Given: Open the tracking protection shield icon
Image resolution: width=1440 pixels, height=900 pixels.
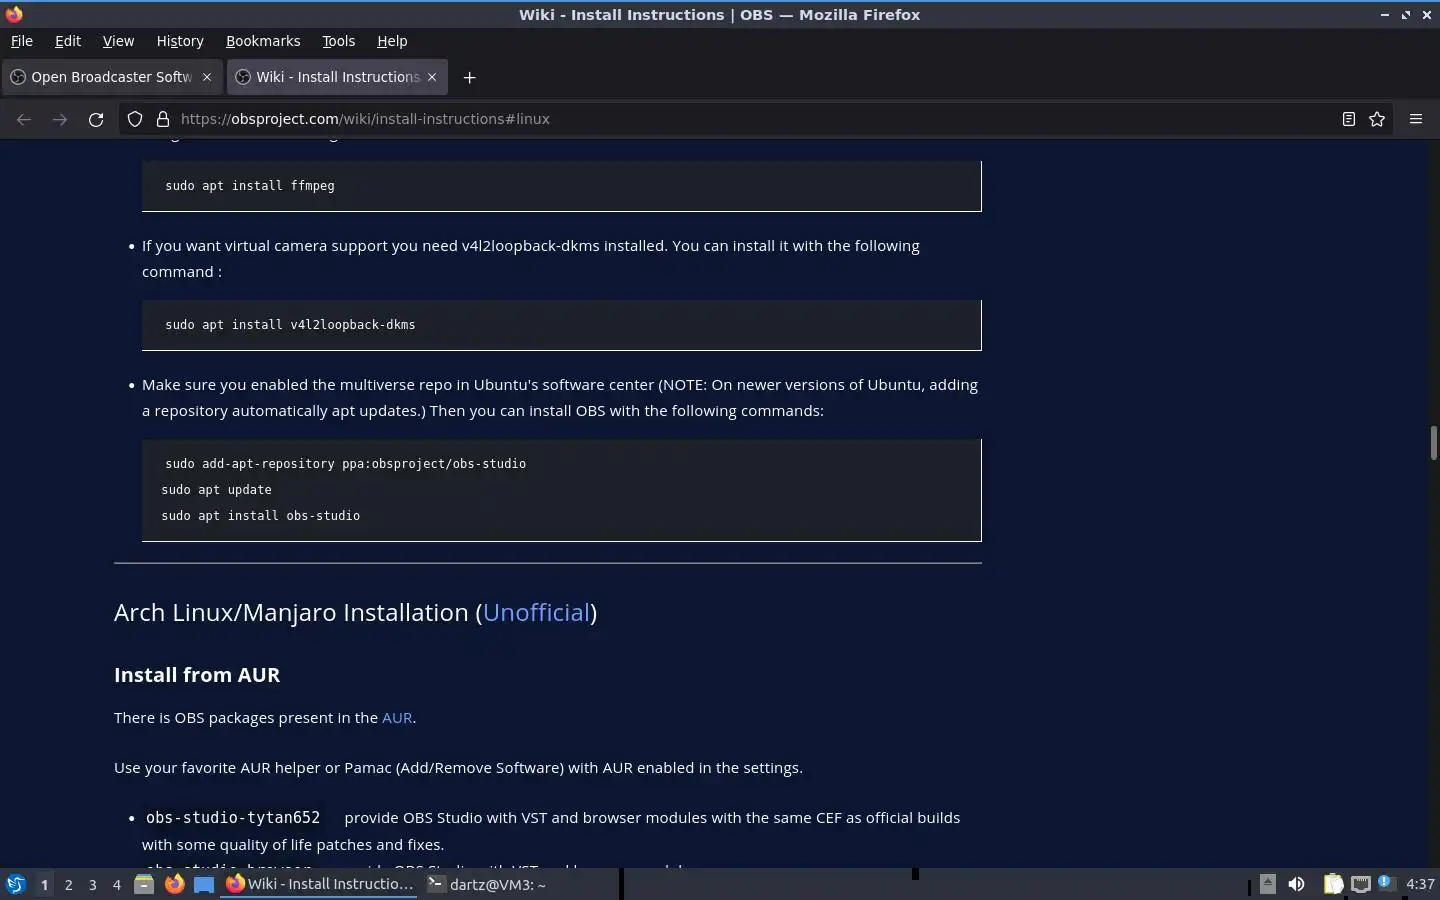Looking at the screenshot, I should (135, 119).
